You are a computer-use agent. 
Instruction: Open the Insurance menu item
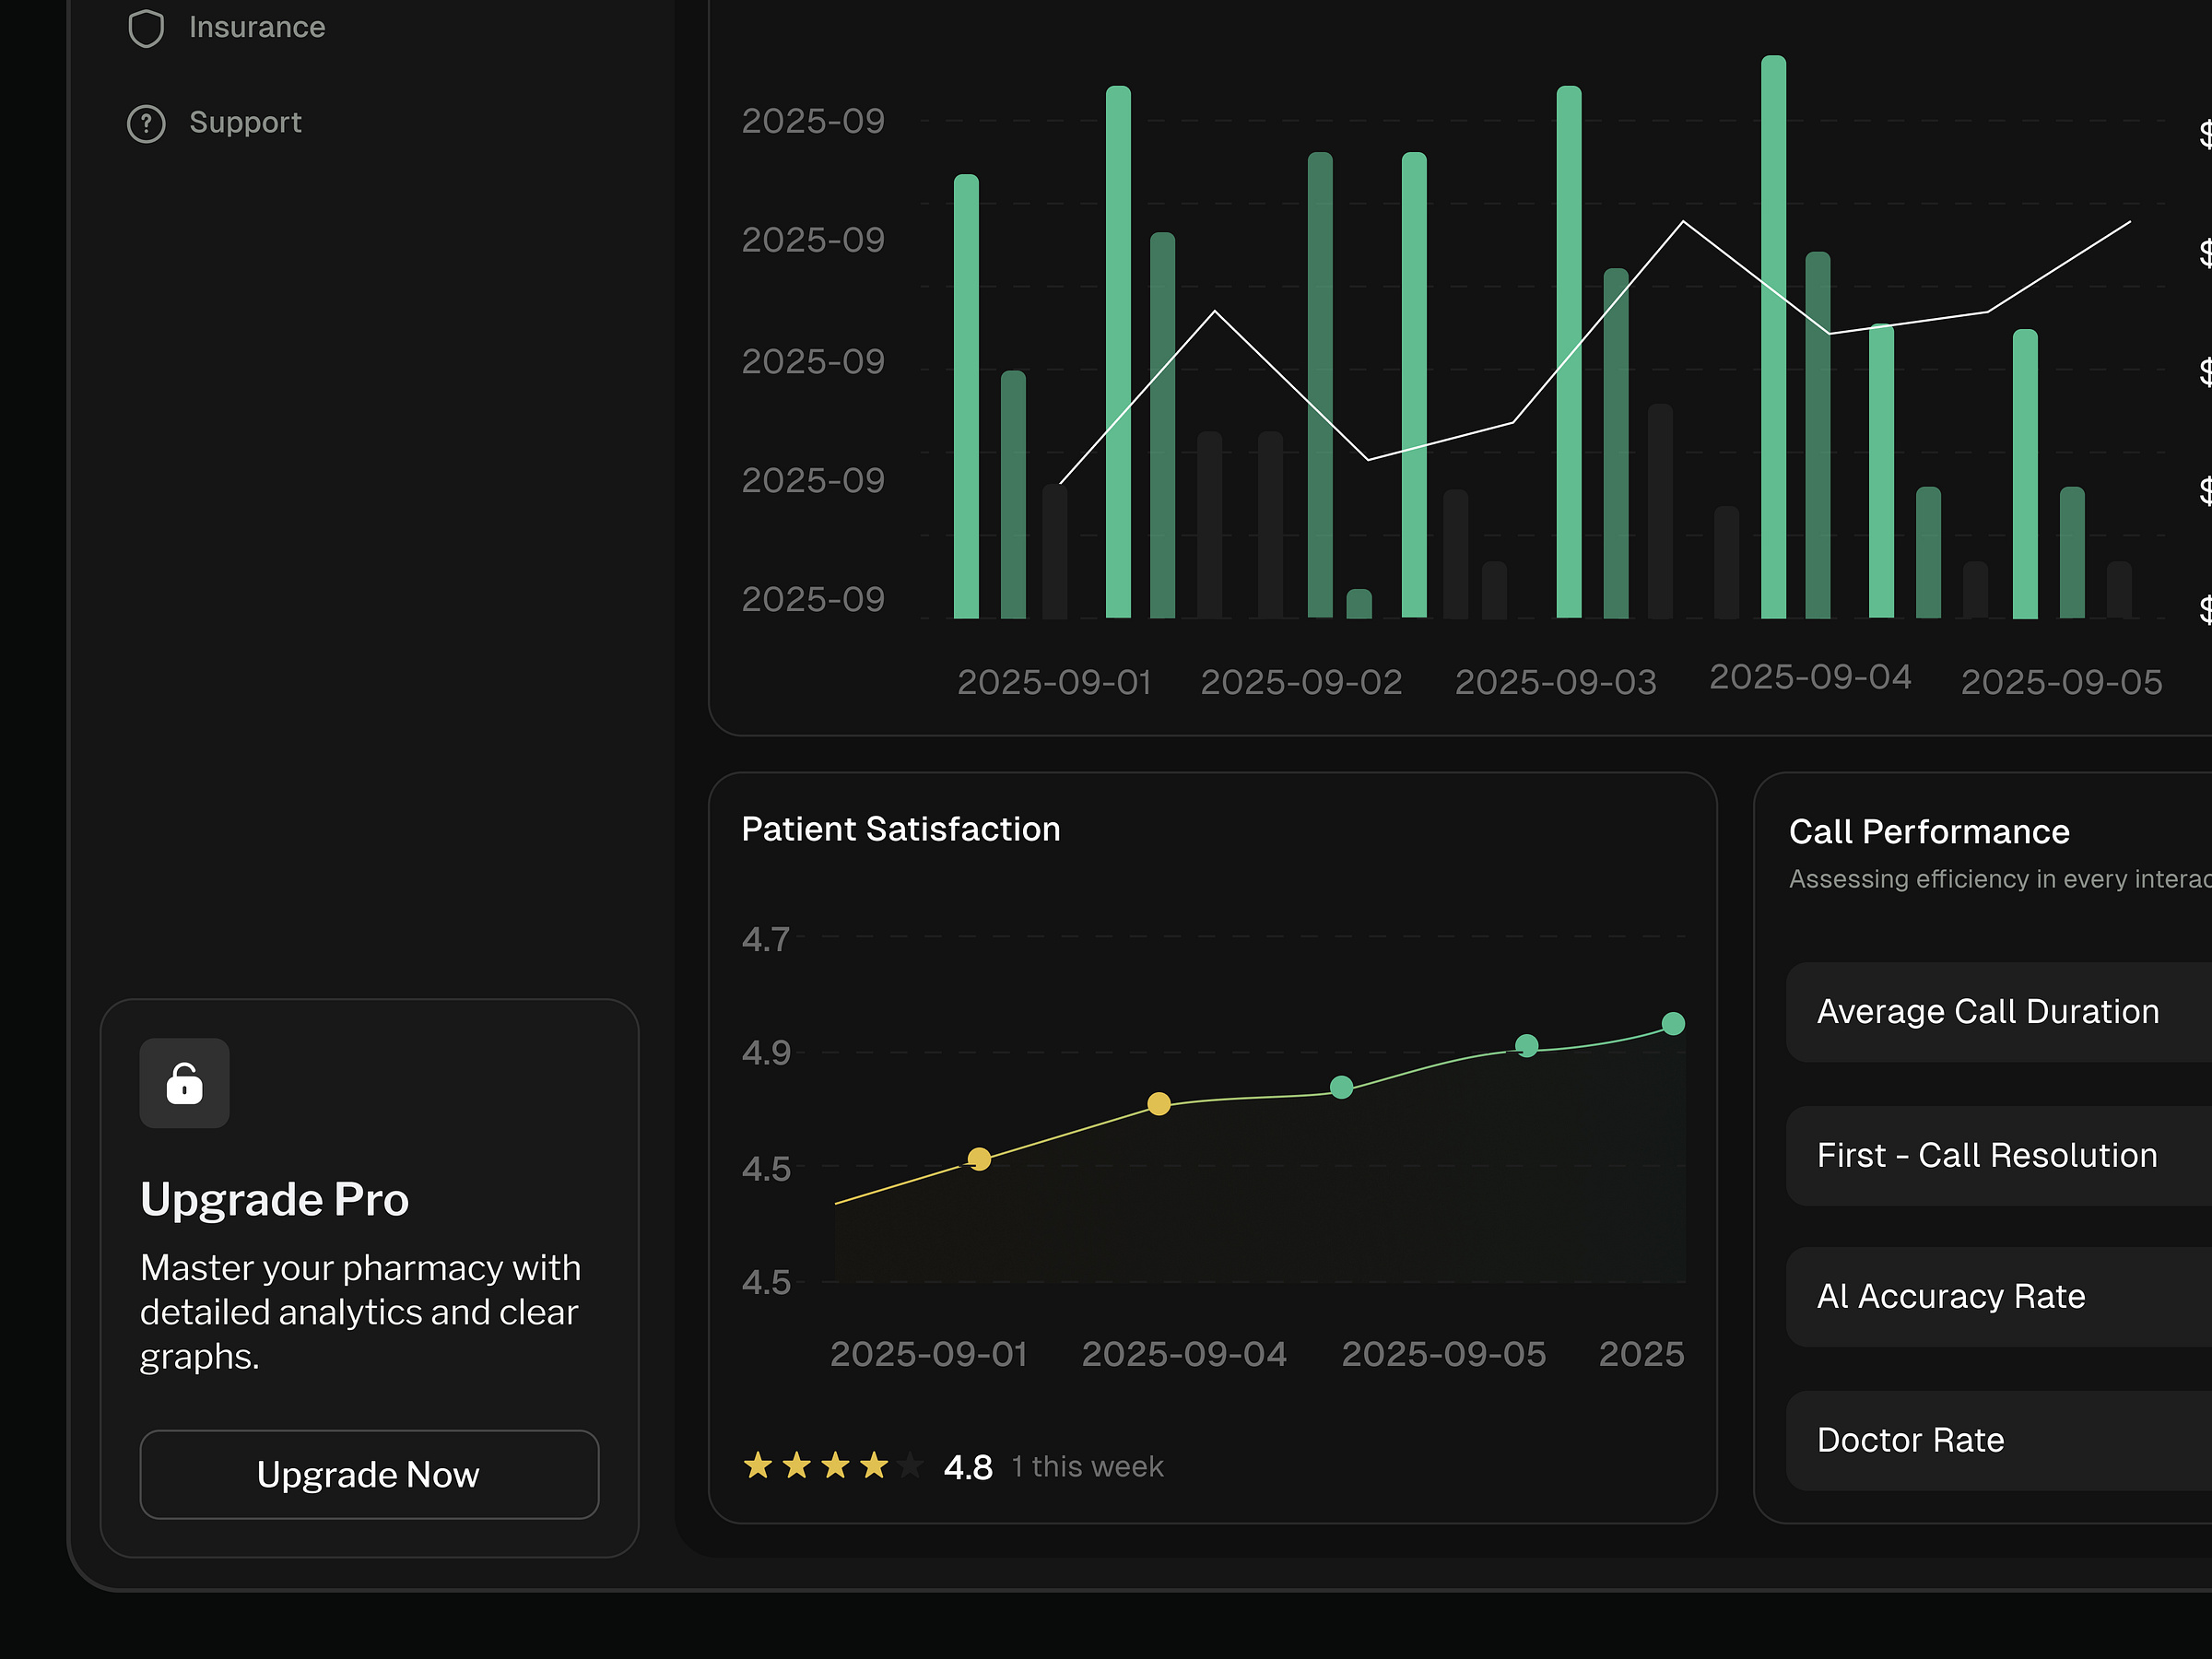click(x=256, y=27)
